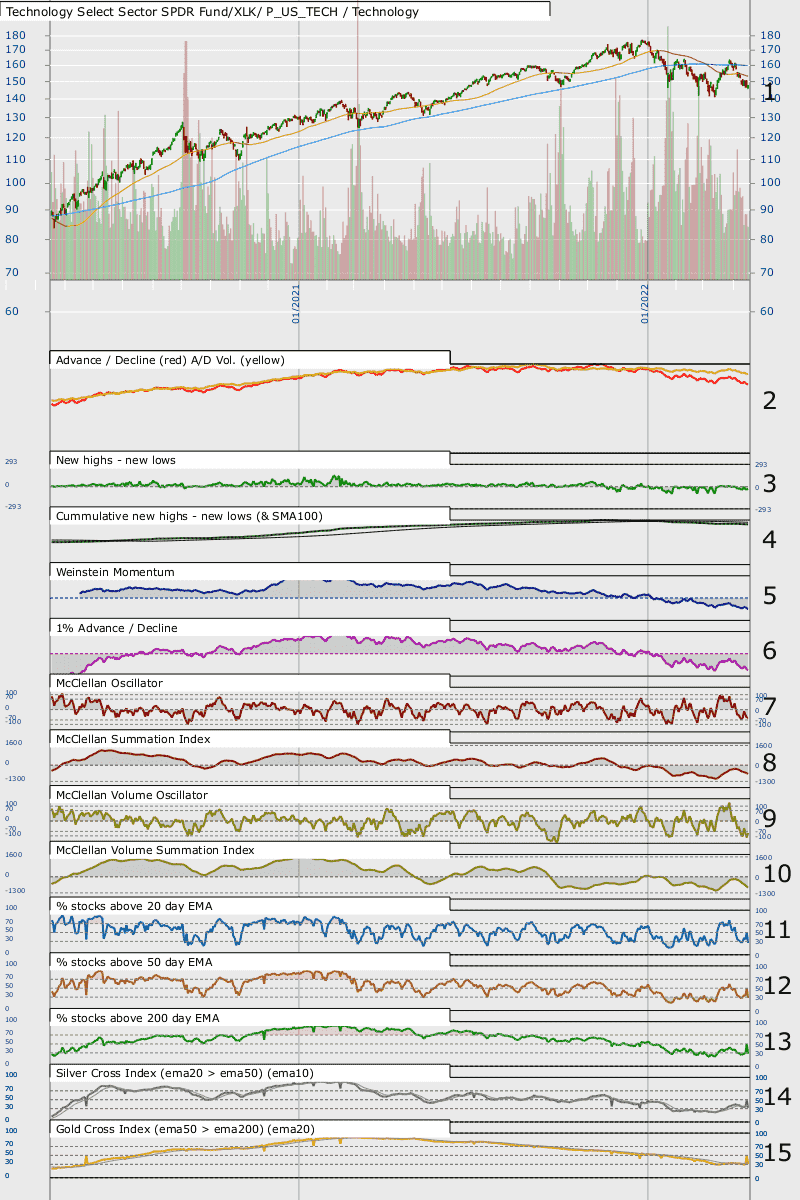Click the 01/2022 date marker on the time axis
The height and width of the screenshot is (1200, 800).
(x=646, y=303)
